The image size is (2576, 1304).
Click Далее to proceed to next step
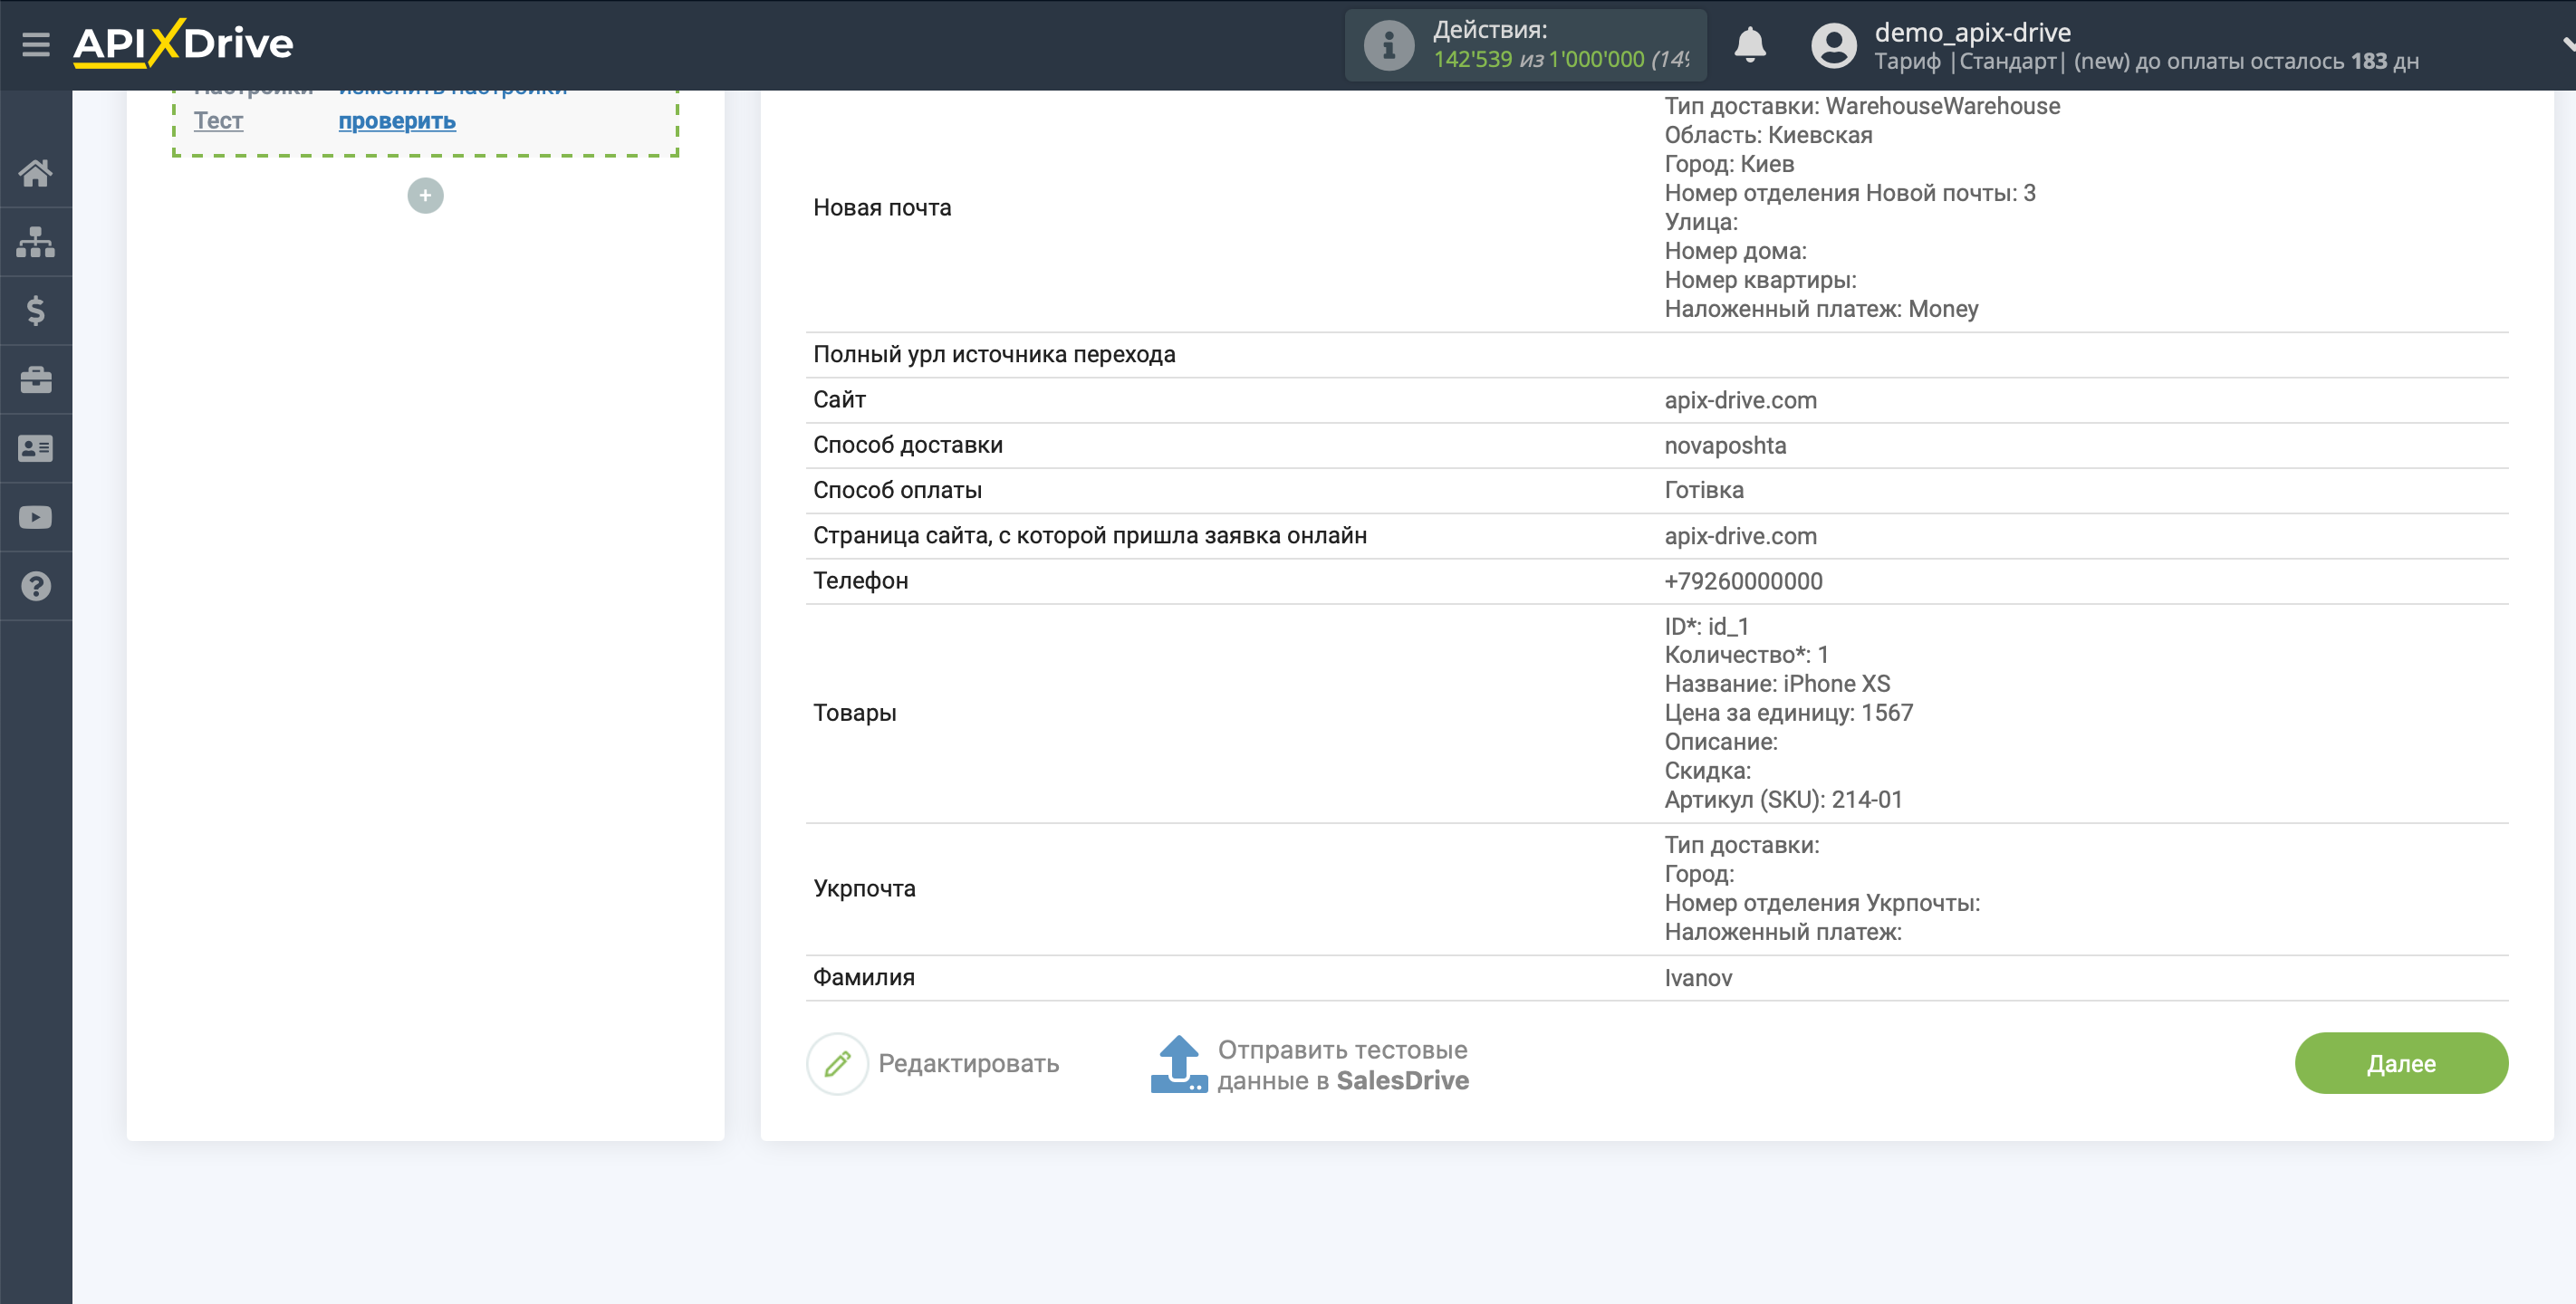2403,1063
